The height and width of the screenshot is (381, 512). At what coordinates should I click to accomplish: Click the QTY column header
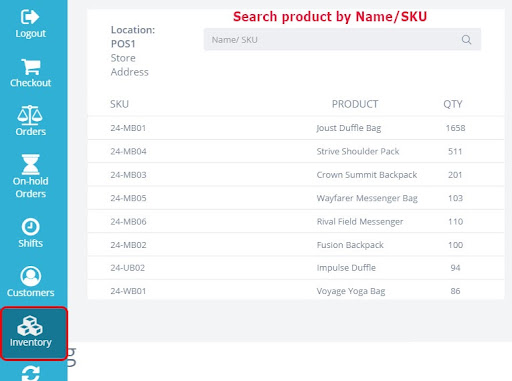[x=453, y=104]
